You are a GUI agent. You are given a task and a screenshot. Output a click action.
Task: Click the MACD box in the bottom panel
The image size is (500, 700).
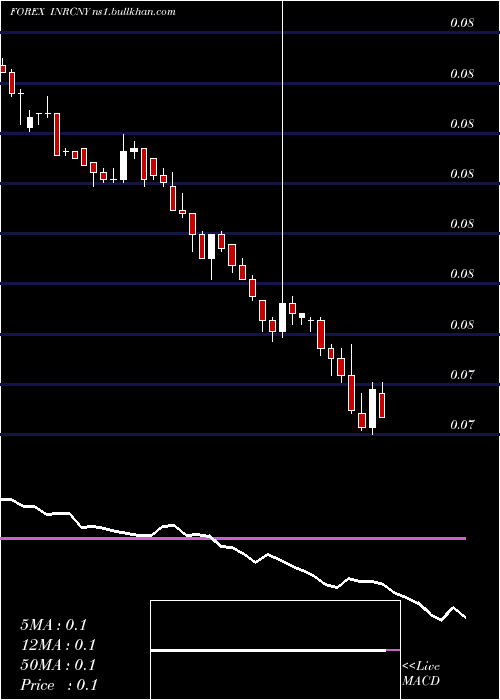(x=275, y=650)
